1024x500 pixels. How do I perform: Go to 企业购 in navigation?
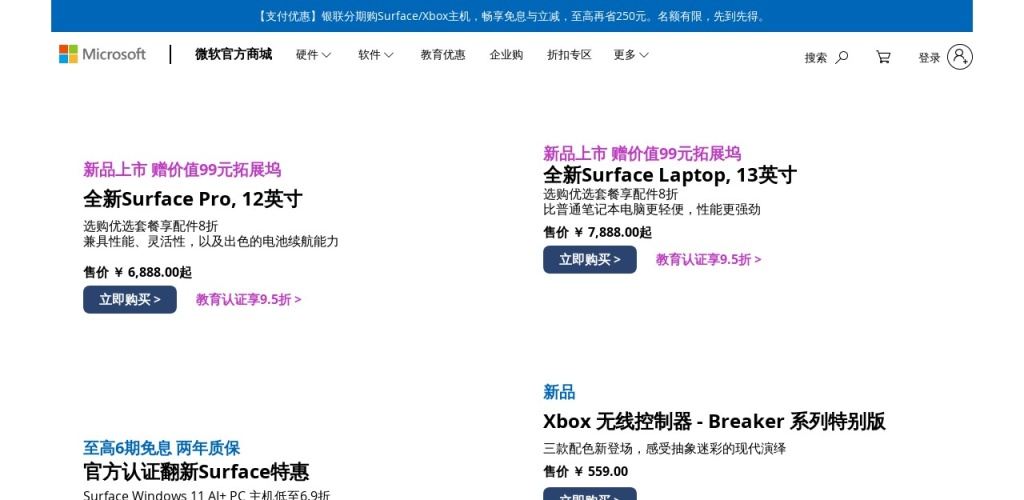coord(506,55)
